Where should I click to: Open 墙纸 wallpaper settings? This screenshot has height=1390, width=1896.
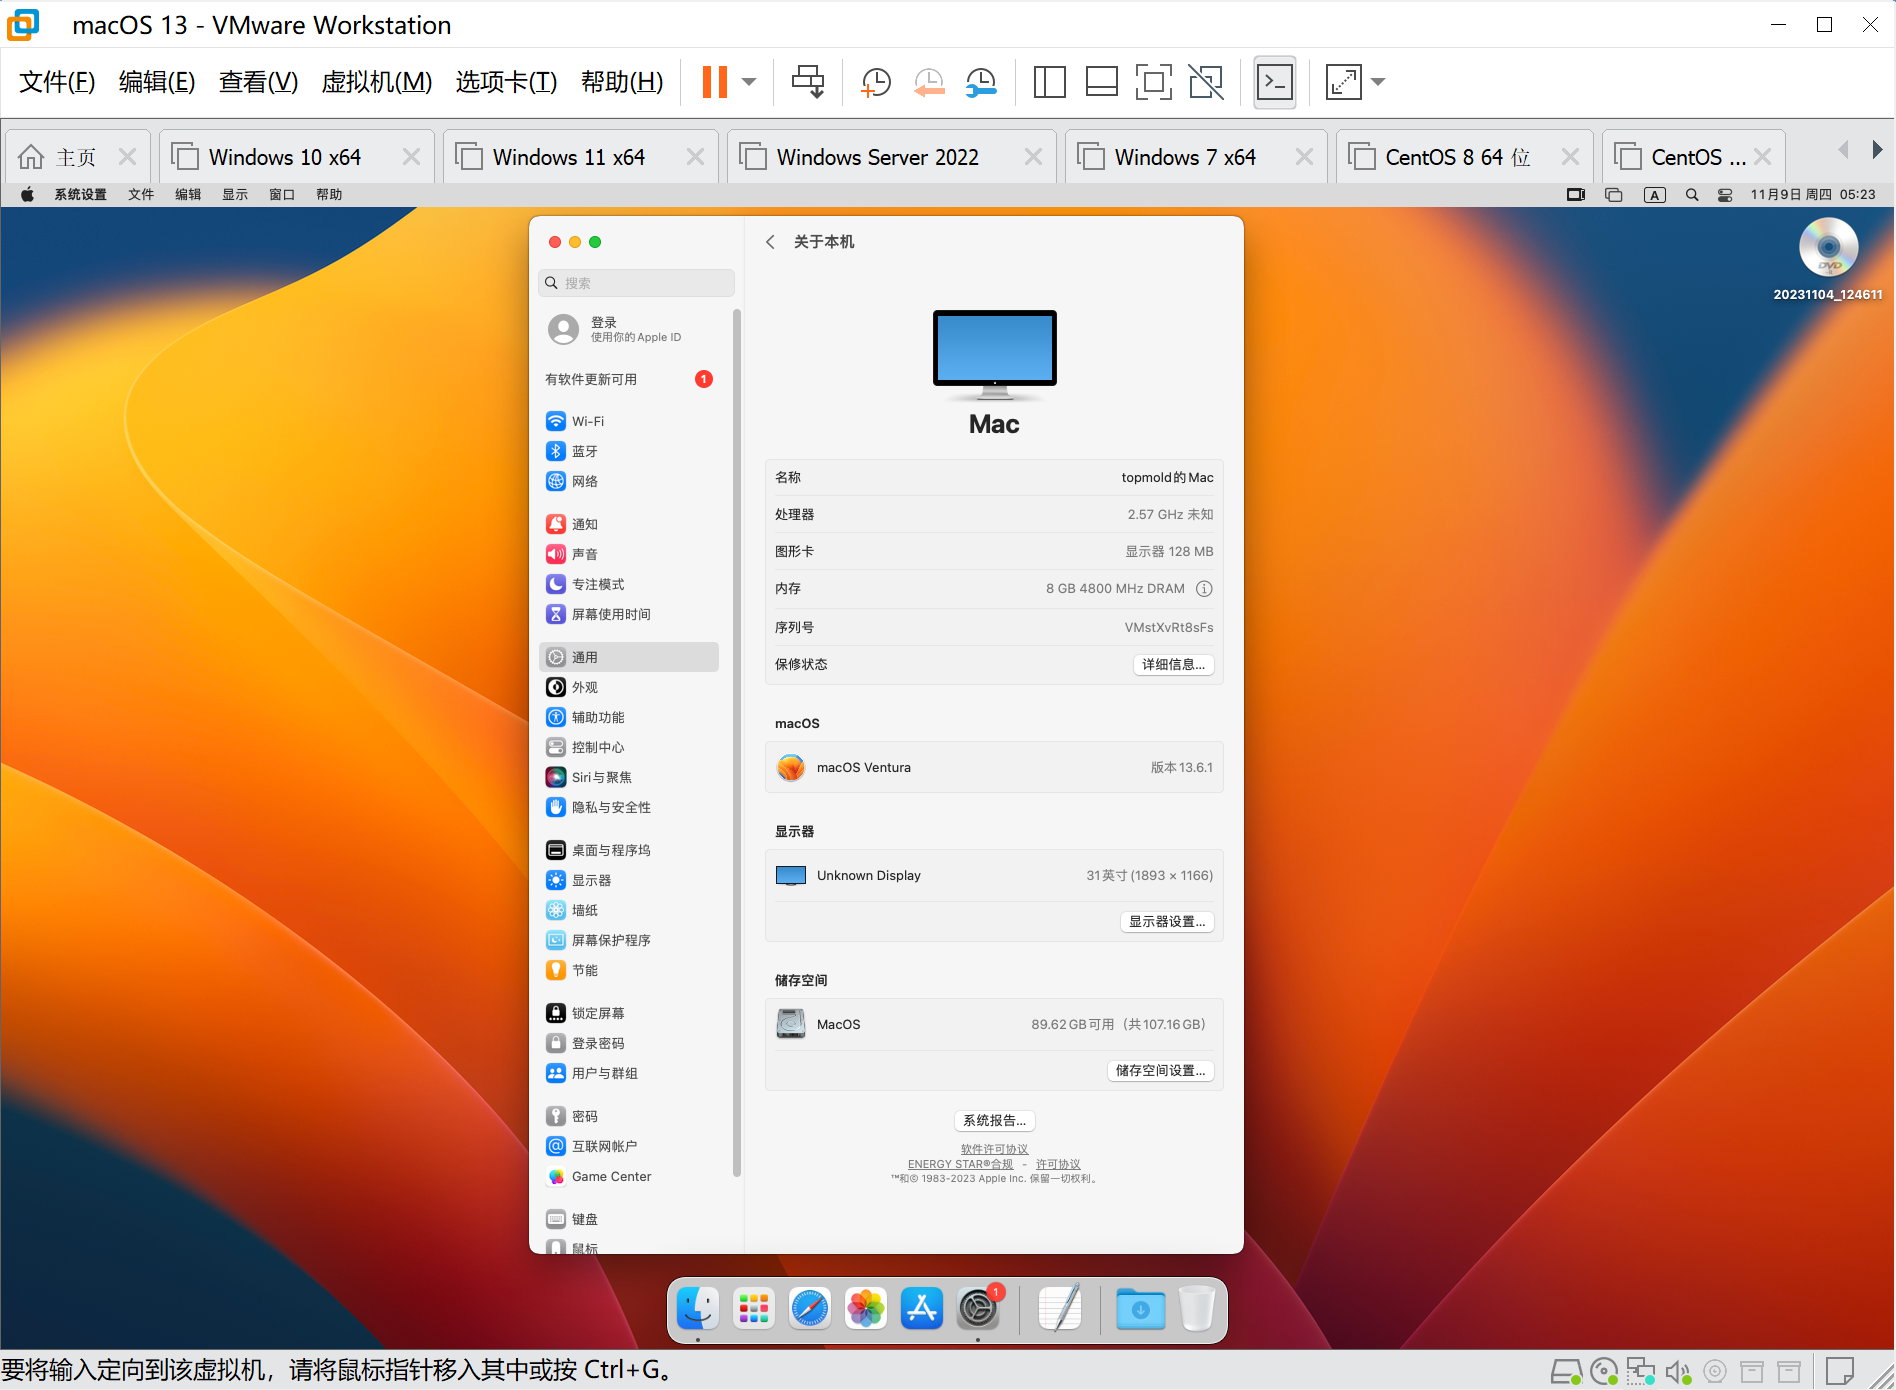[629, 910]
